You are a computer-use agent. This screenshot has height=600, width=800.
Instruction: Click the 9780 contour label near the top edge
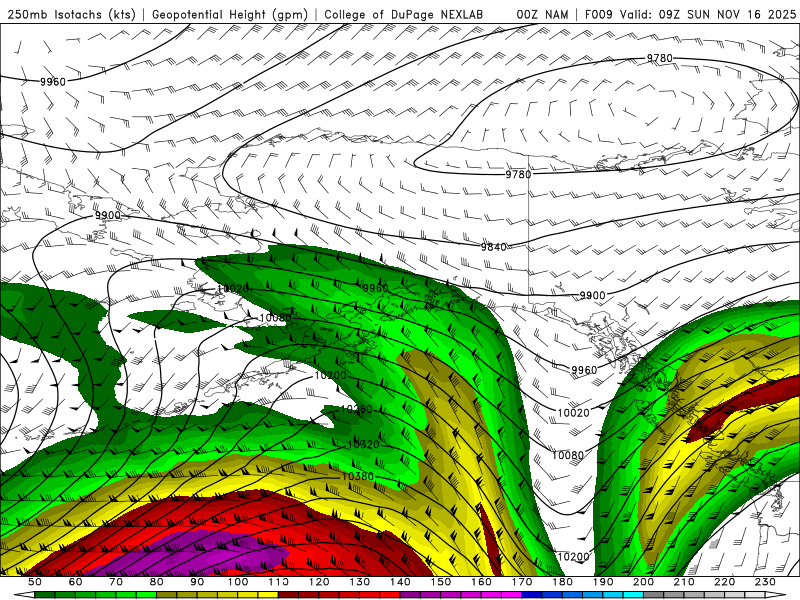(660, 58)
